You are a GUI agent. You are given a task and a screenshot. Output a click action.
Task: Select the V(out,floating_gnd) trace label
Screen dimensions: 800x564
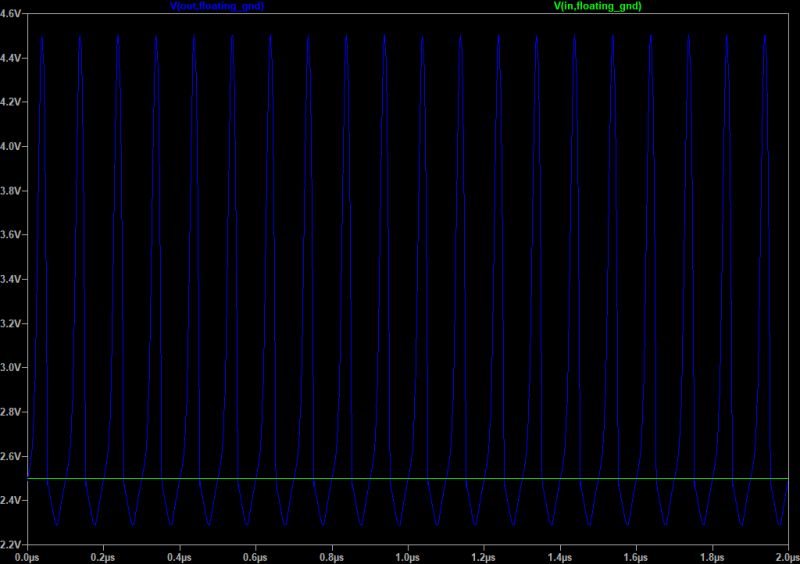click(x=217, y=6)
